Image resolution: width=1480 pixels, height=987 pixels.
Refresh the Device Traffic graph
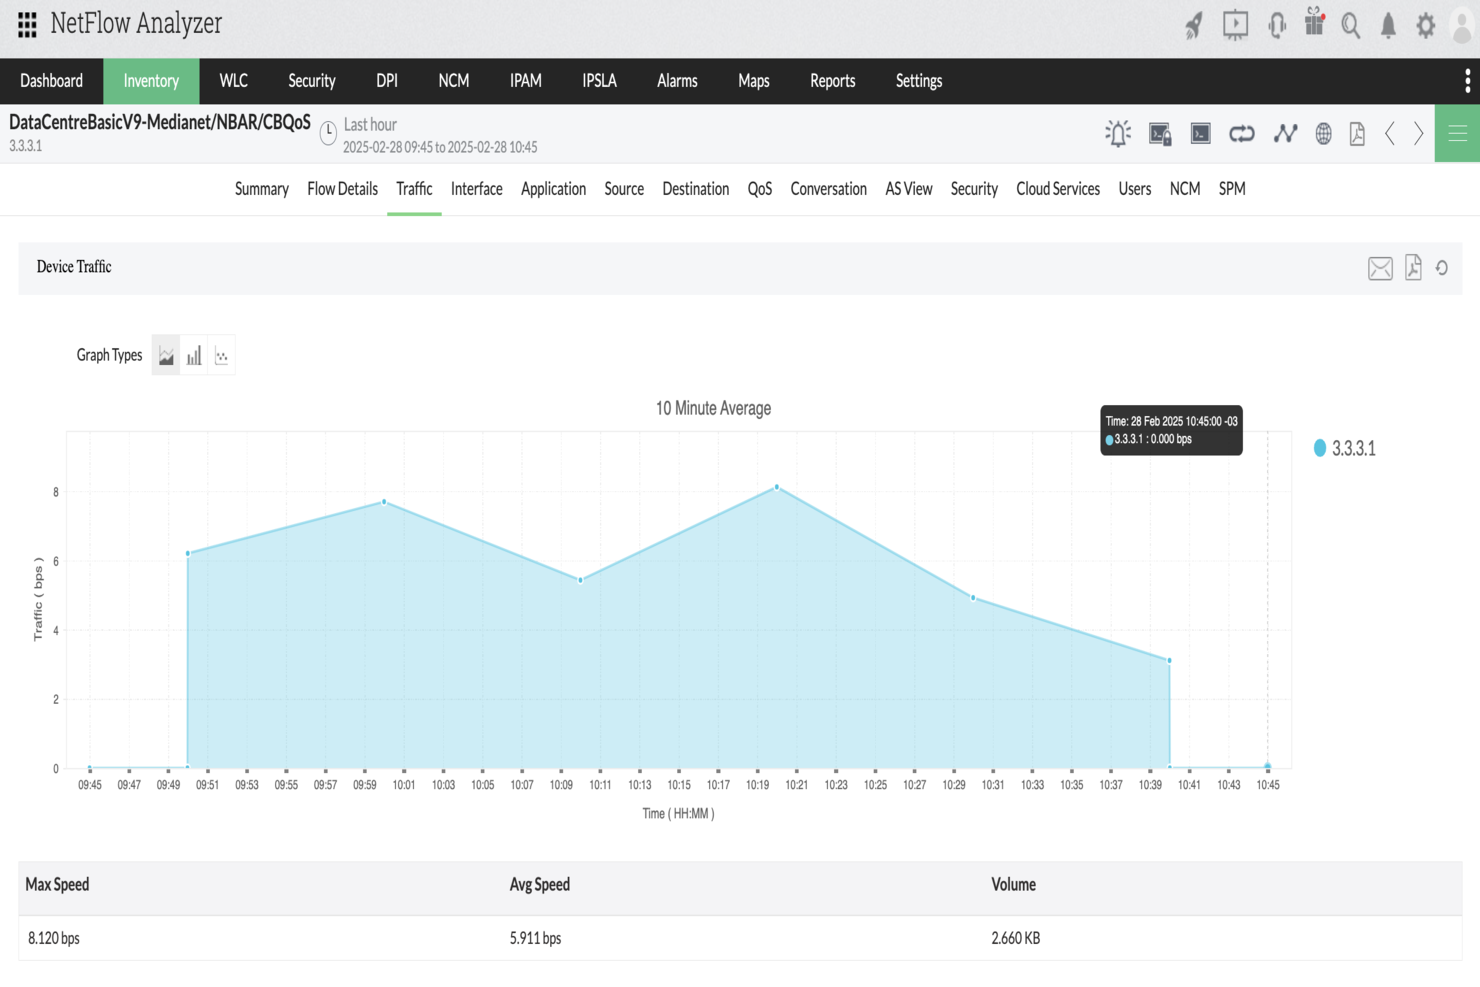(x=1442, y=267)
